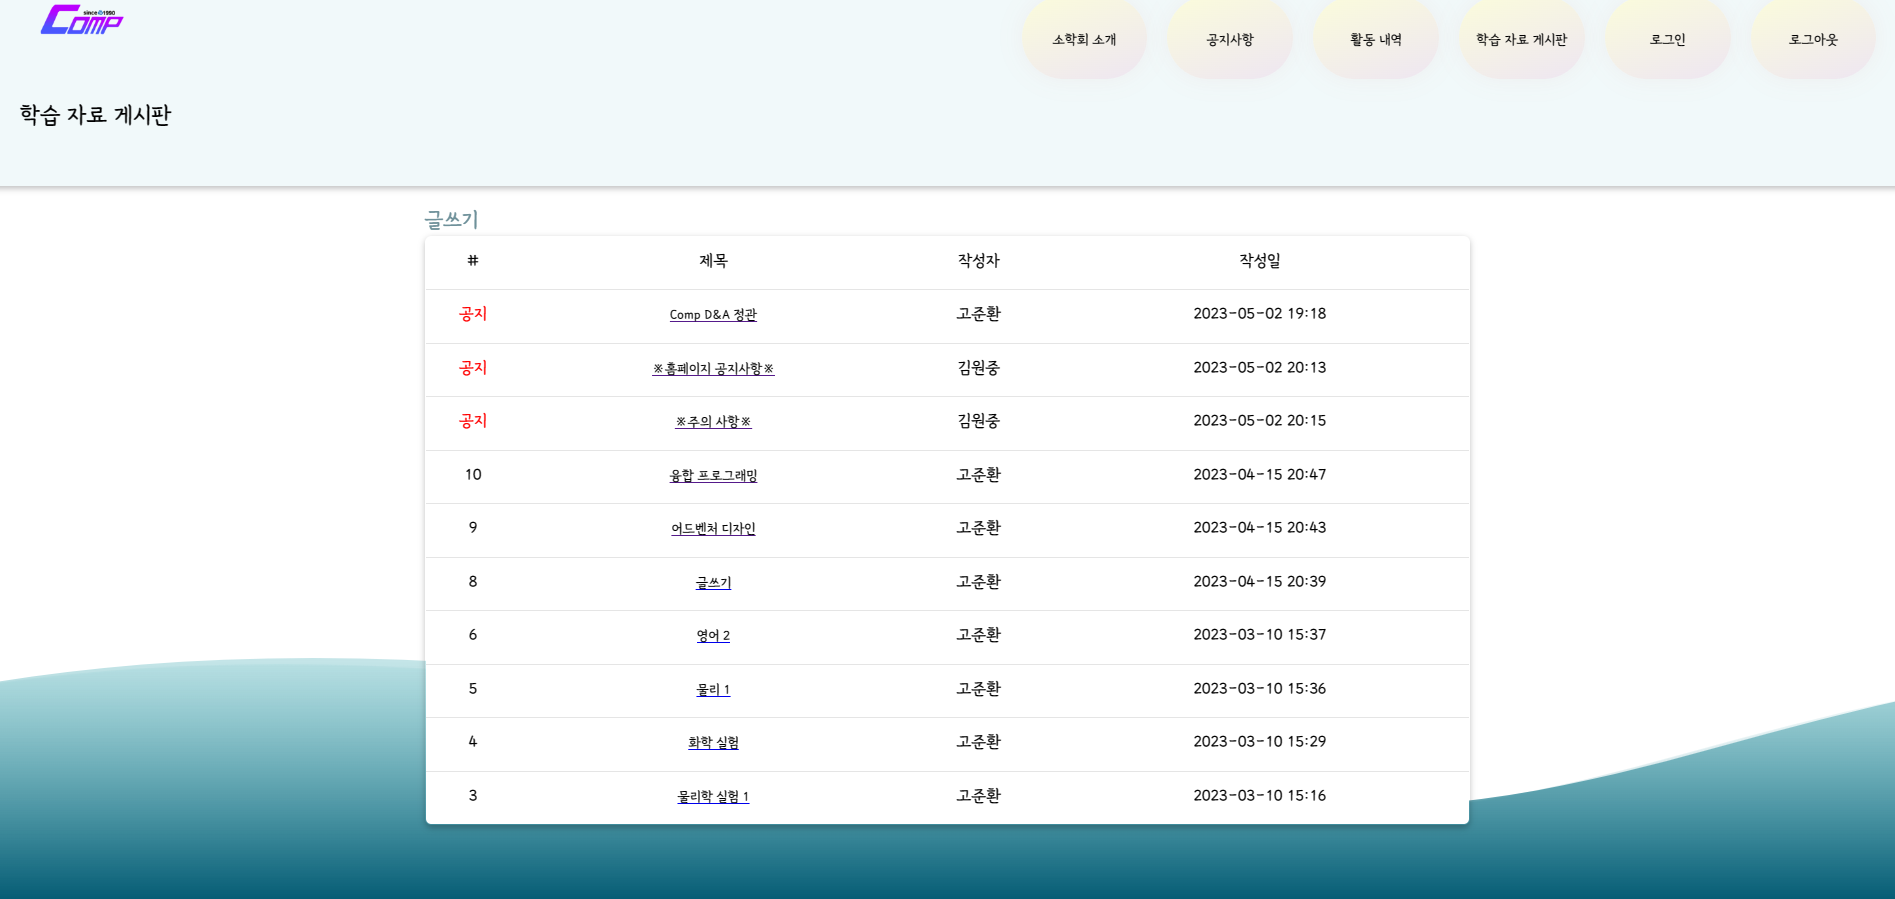Image resolution: width=1895 pixels, height=899 pixels.
Task: Open 활동 내역 menu item
Action: tap(1375, 40)
